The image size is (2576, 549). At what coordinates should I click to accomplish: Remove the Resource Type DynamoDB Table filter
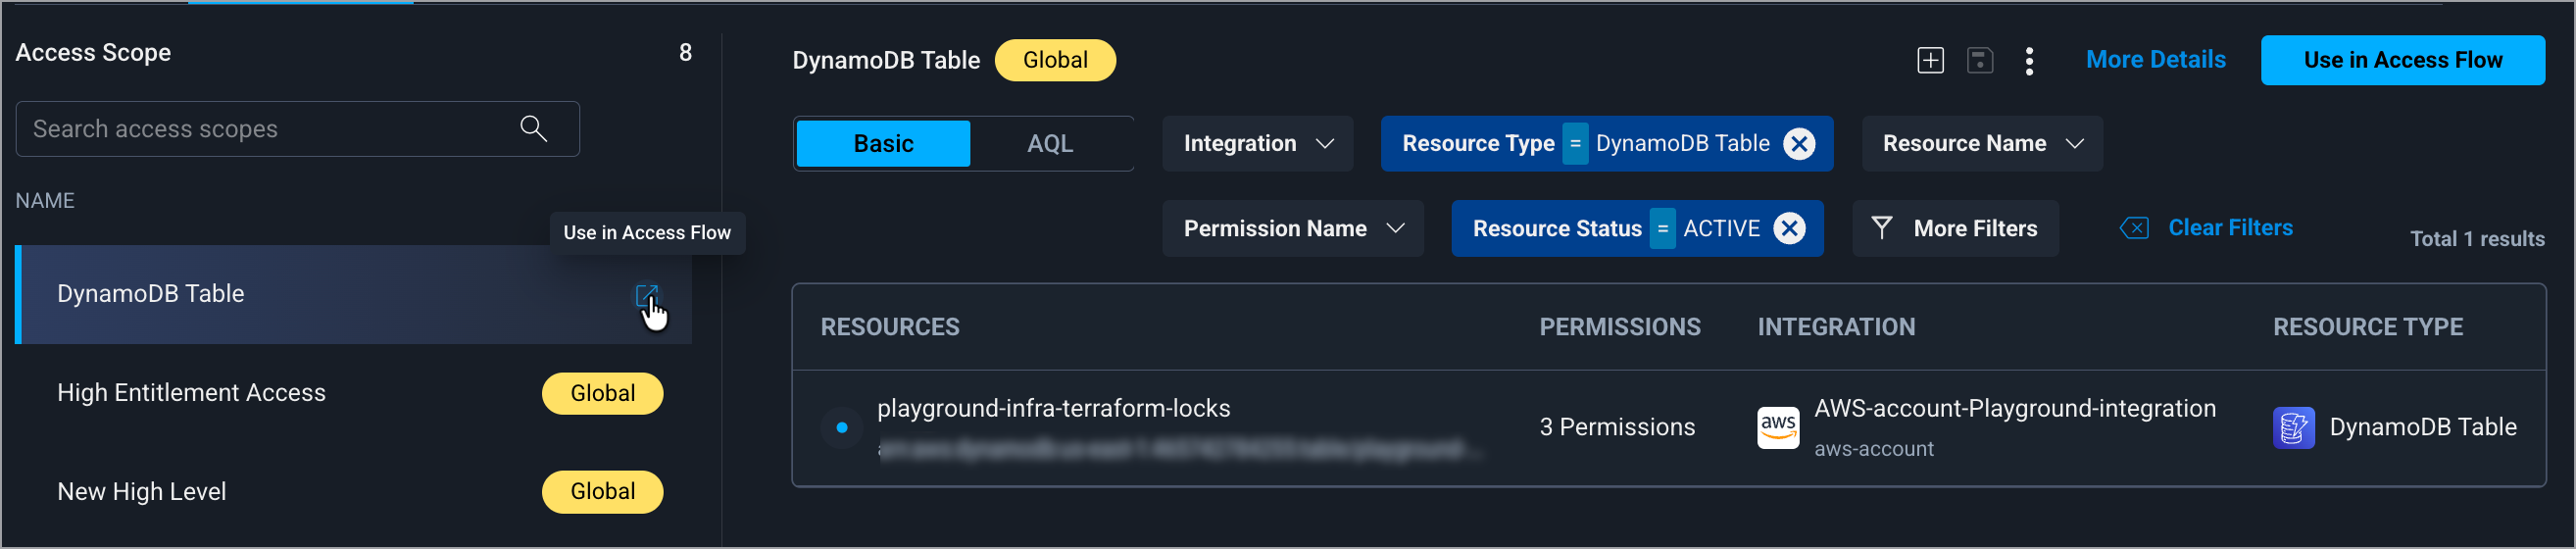(1799, 144)
